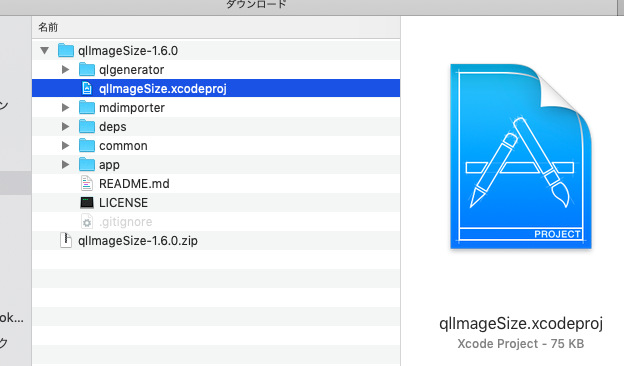Click the qlImageSize-1.6.0.zip archive icon
The height and width of the screenshot is (366, 624).
pyautogui.click(x=66, y=240)
